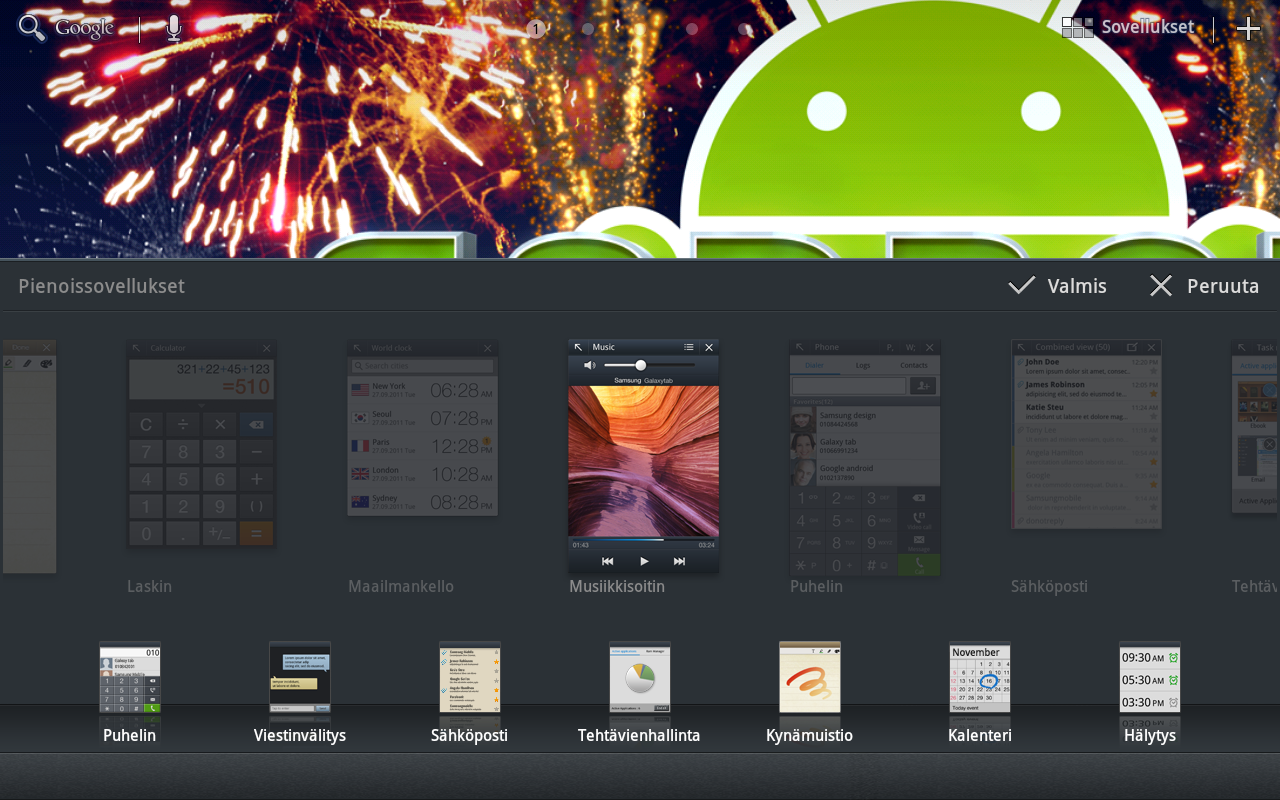Open Google search from the home bar
Screen dimensions: 1280x800
[x=66, y=28]
